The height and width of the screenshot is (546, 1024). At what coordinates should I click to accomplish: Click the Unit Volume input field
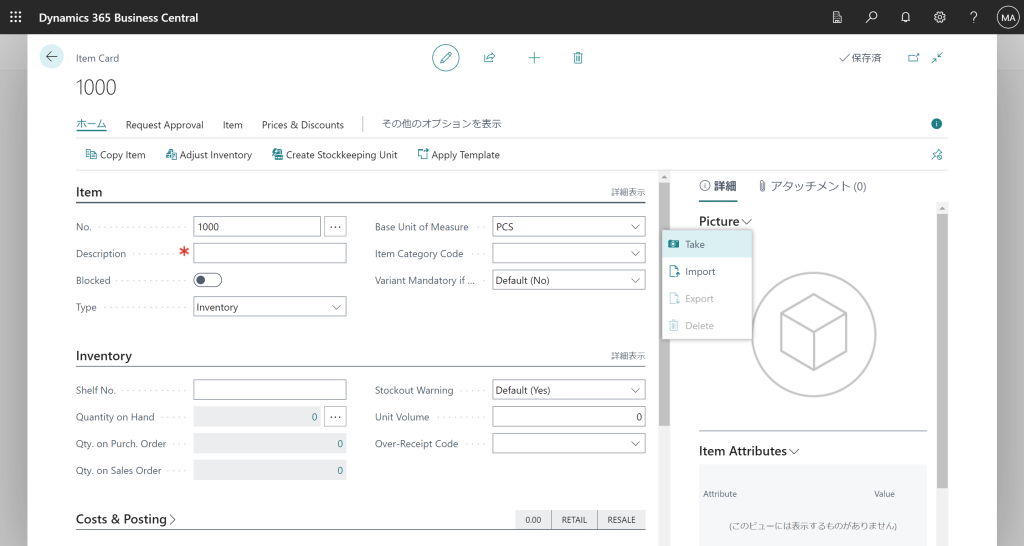tap(568, 417)
